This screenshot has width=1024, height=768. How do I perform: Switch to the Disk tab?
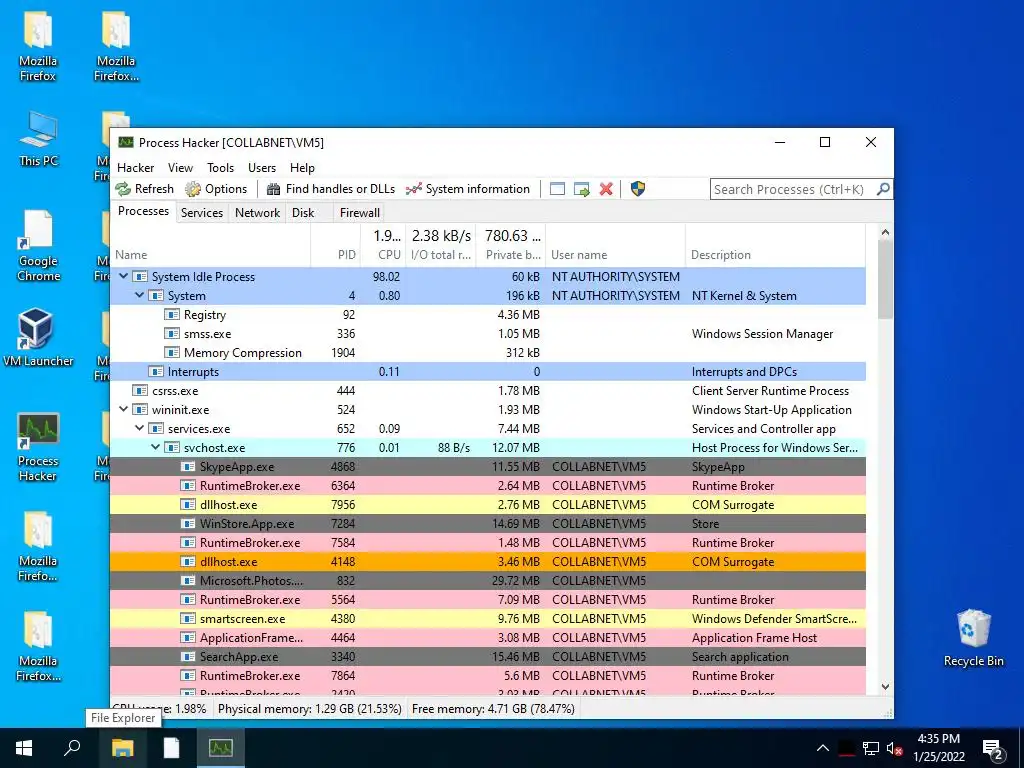[x=303, y=212]
